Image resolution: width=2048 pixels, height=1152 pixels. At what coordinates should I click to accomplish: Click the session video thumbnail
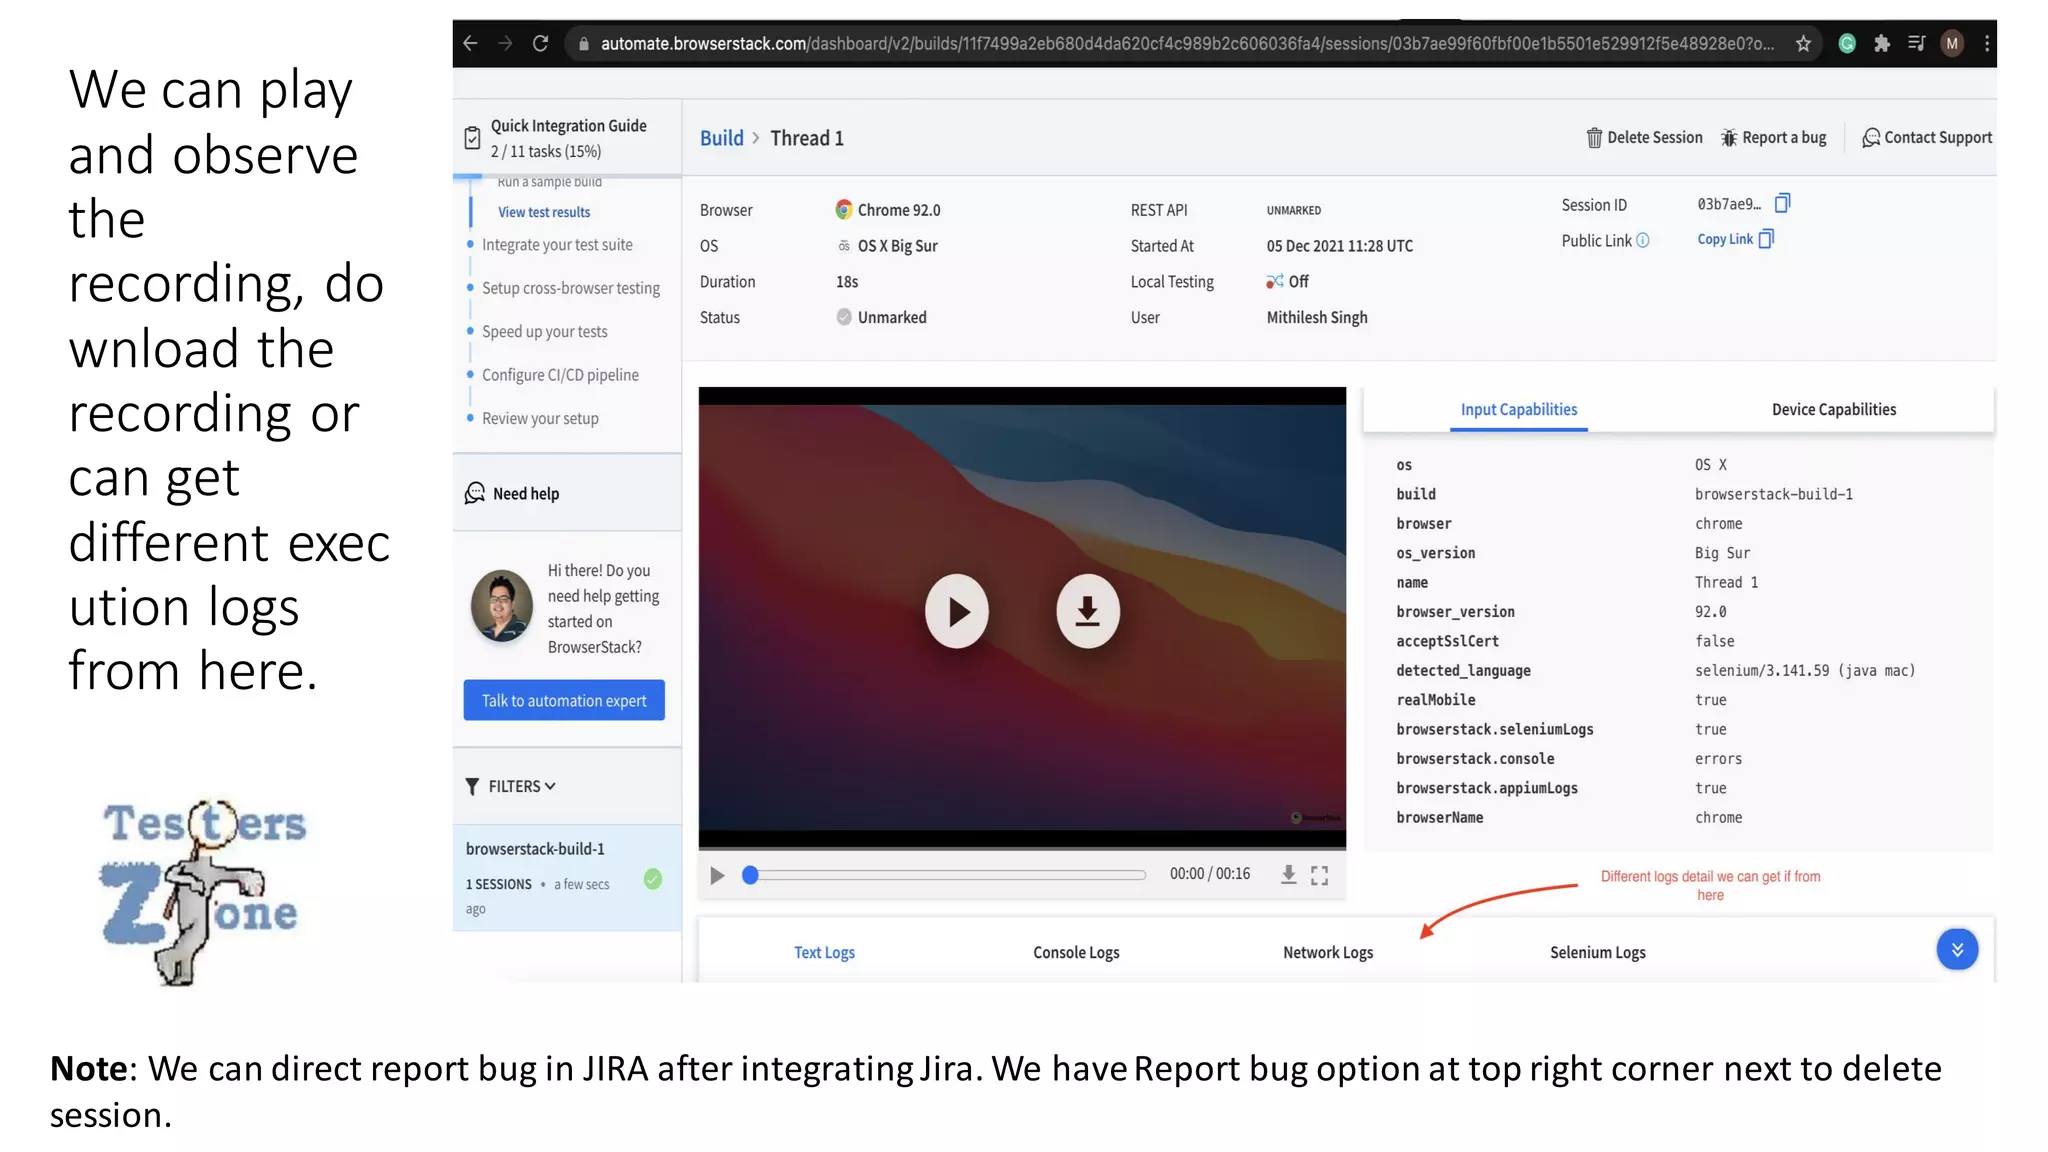(1022, 618)
